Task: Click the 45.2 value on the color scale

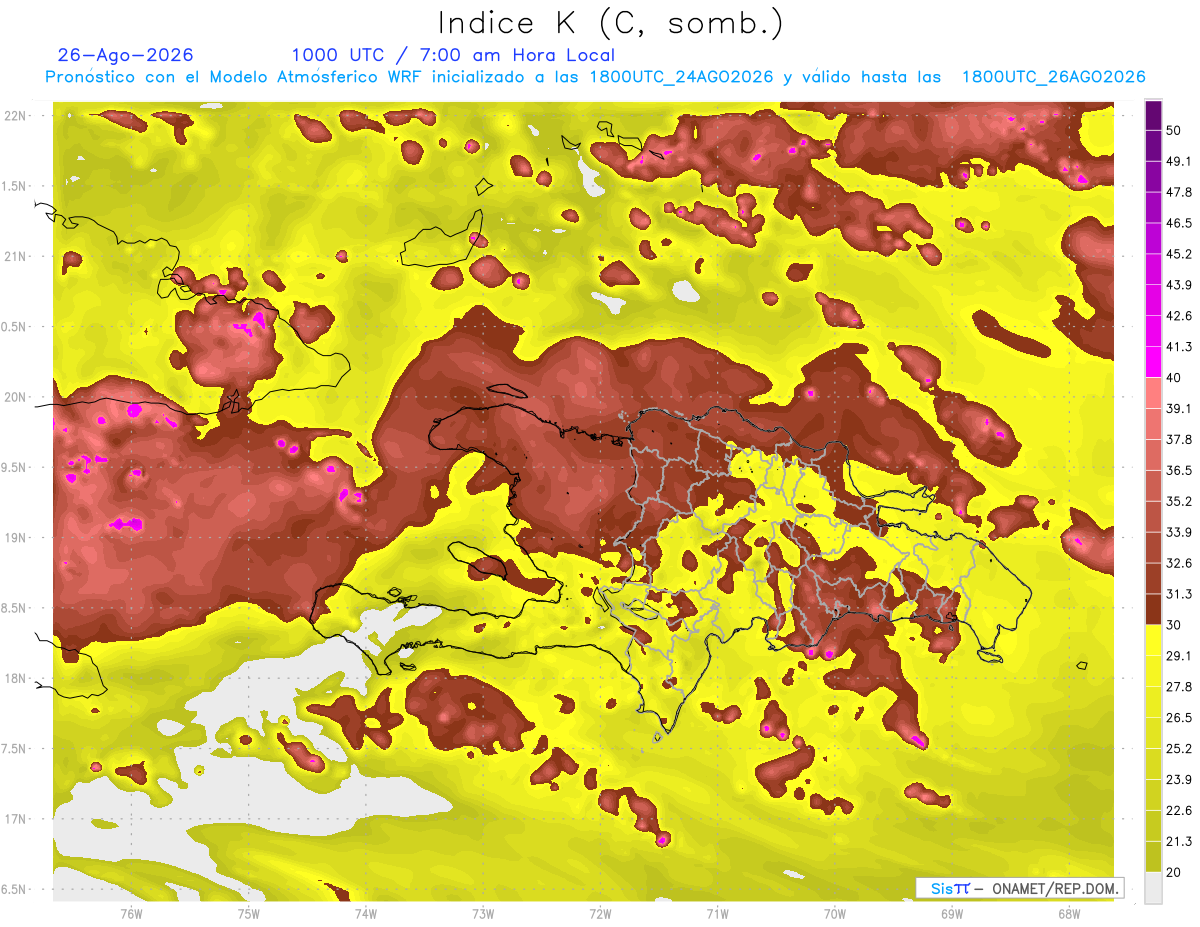Action: click(x=1178, y=255)
